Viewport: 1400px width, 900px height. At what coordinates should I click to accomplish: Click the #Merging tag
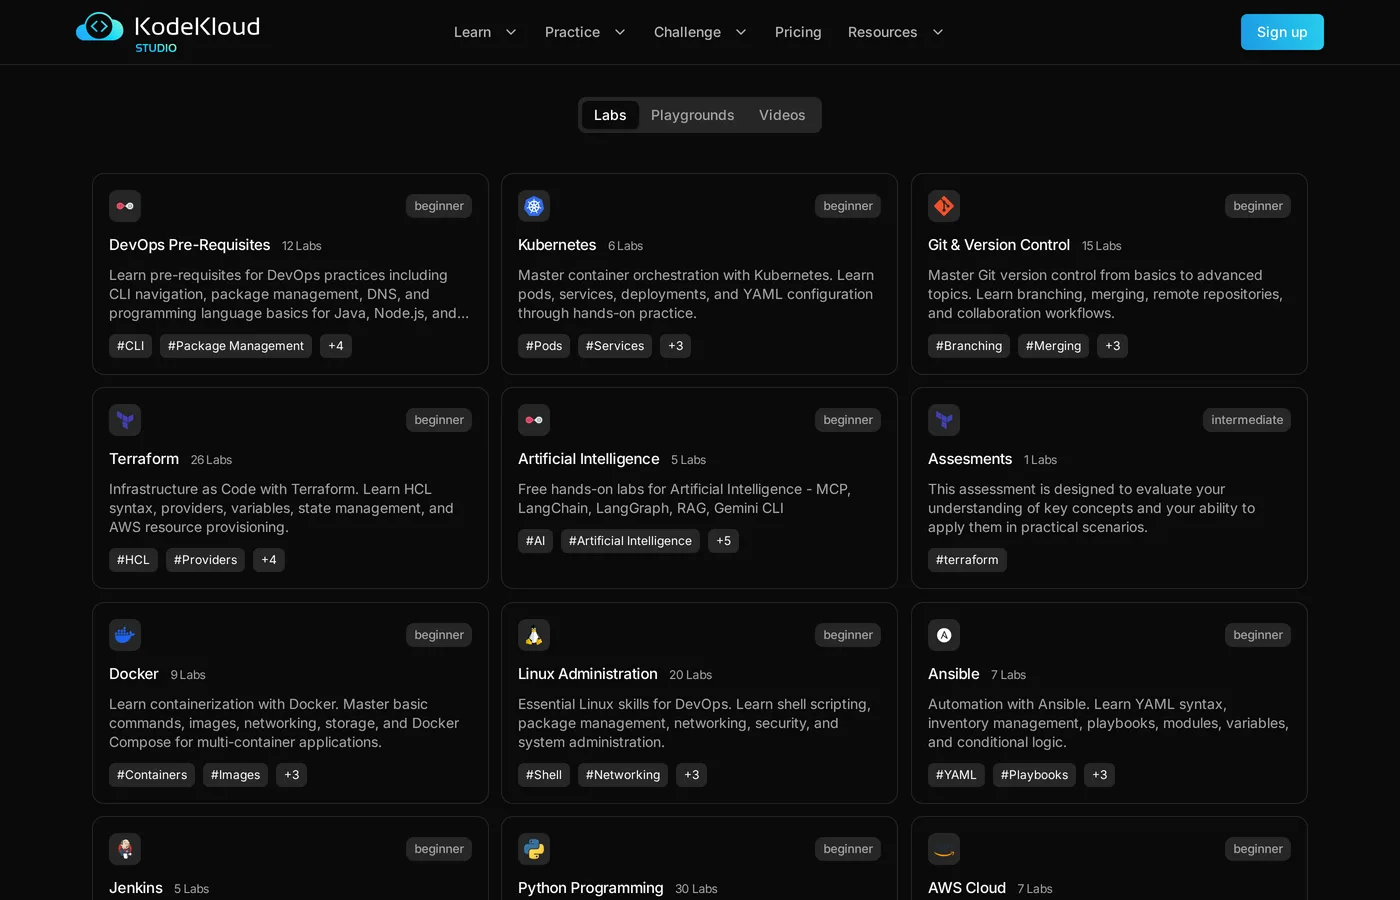point(1053,346)
